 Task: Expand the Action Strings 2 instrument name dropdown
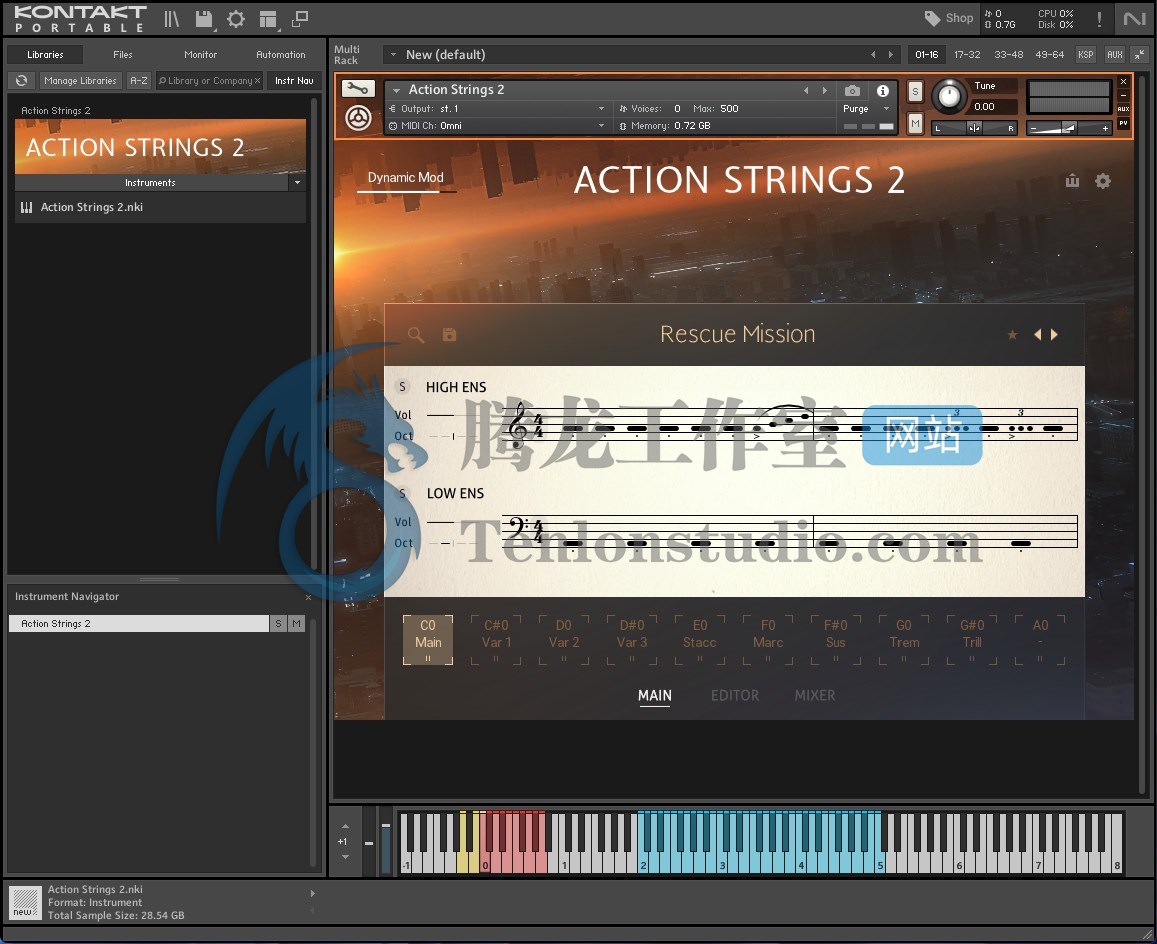click(396, 90)
